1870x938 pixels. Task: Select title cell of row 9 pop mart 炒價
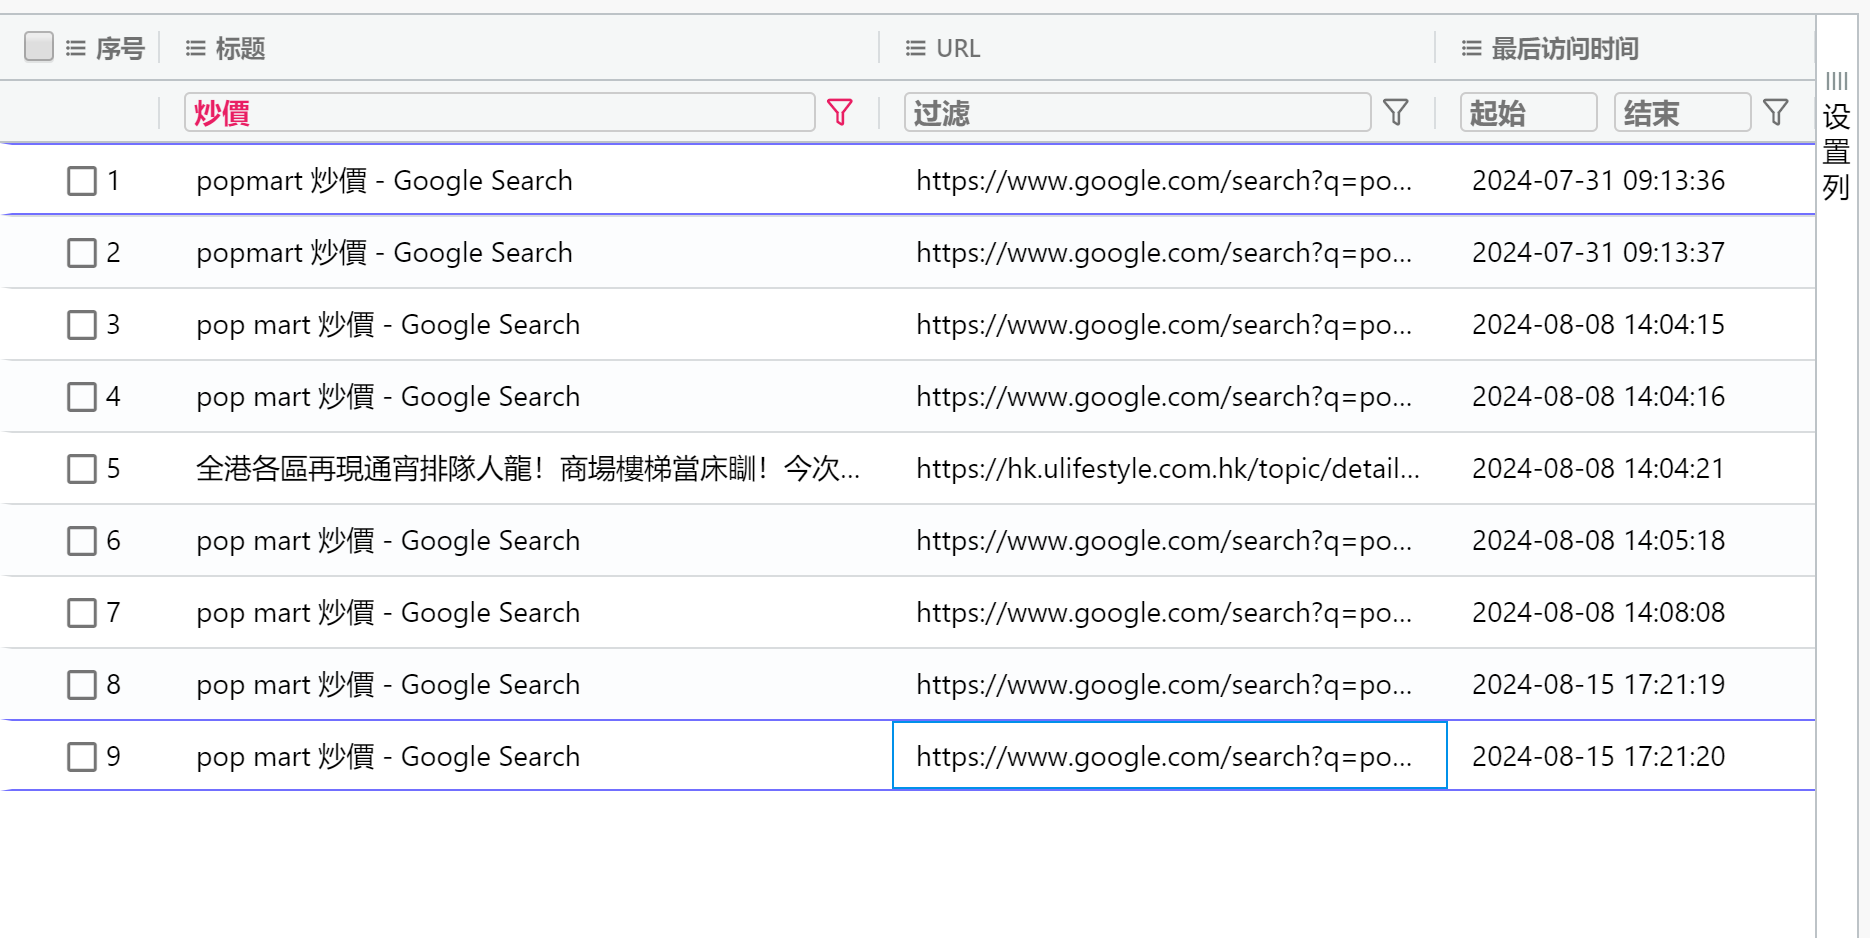388,757
